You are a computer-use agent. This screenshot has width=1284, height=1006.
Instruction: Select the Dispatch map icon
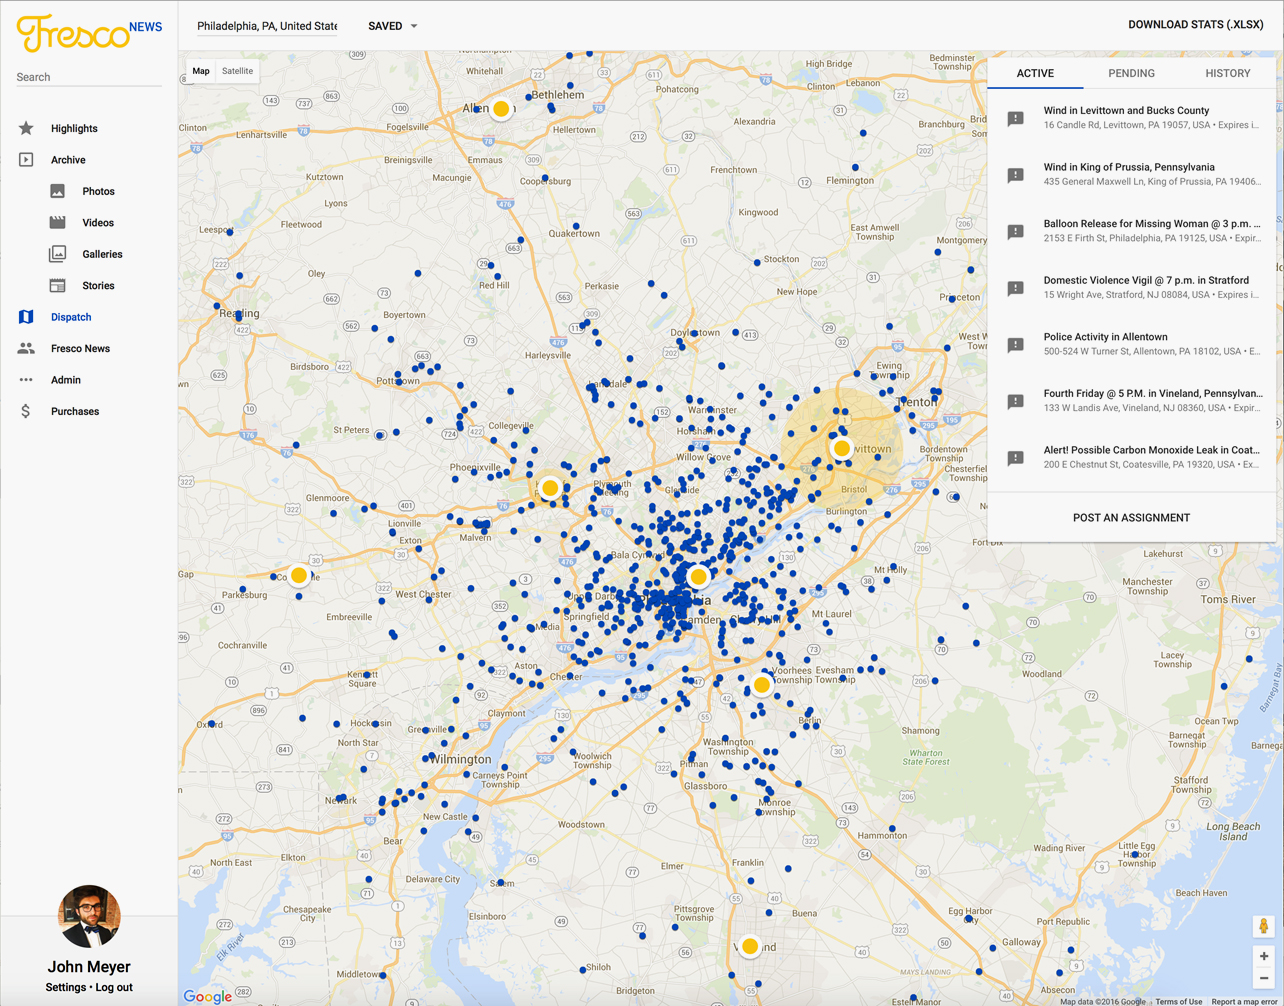click(26, 317)
